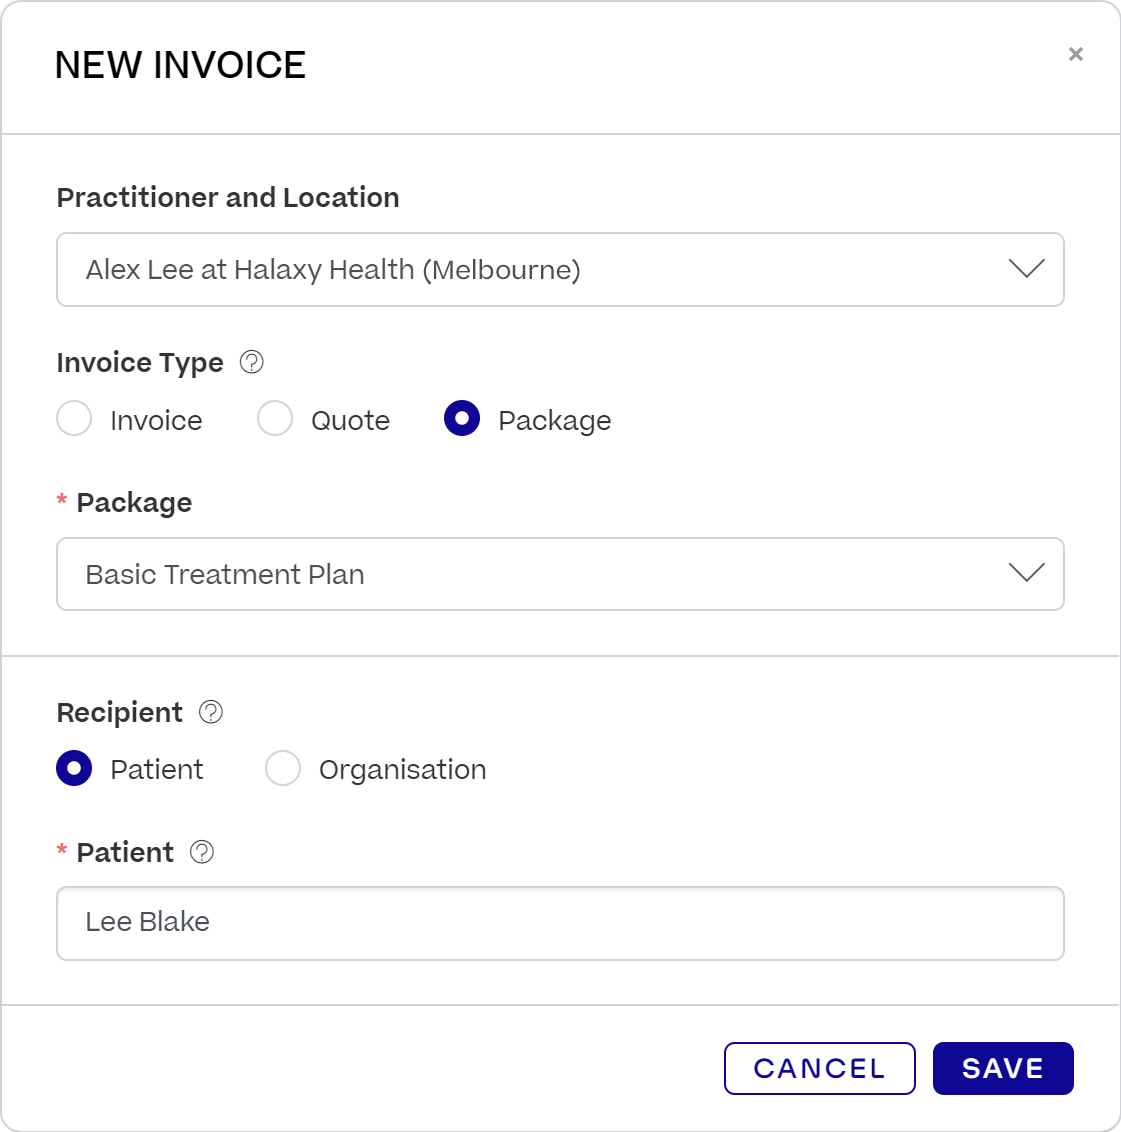The width and height of the screenshot is (1121, 1132).
Task: Set recipient to Patient
Action: pyautogui.click(x=74, y=768)
